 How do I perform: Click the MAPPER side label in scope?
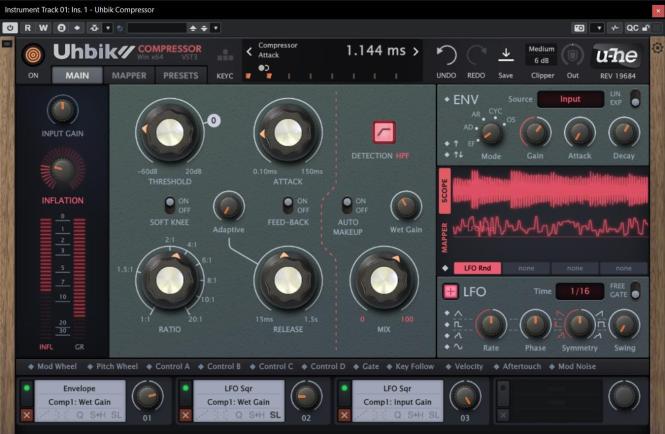click(x=444, y=238)
